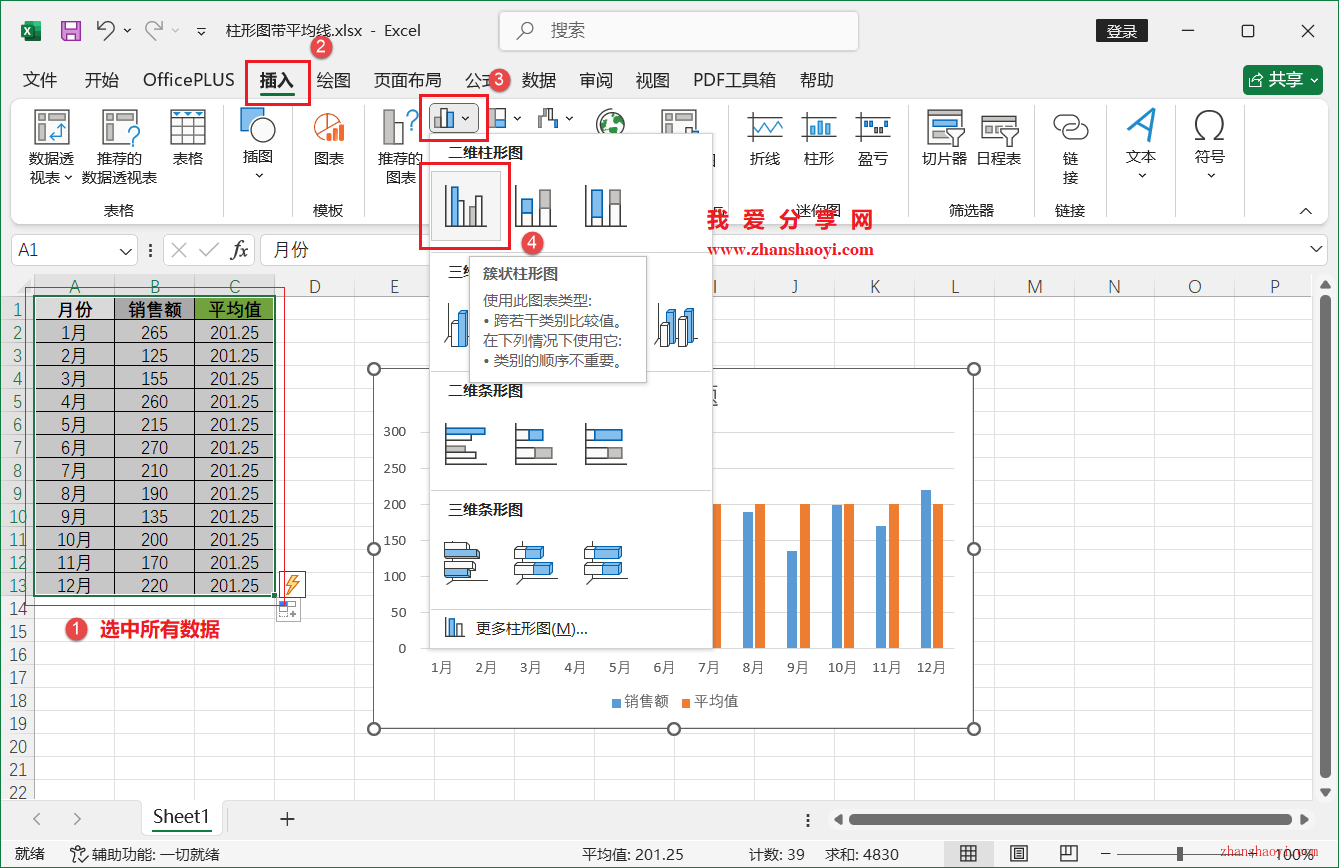Image resolution: width=1339 pixels, height=868 pixels.
Task: Select the 2D stacked bar chart icon
Action: (536, 444)
